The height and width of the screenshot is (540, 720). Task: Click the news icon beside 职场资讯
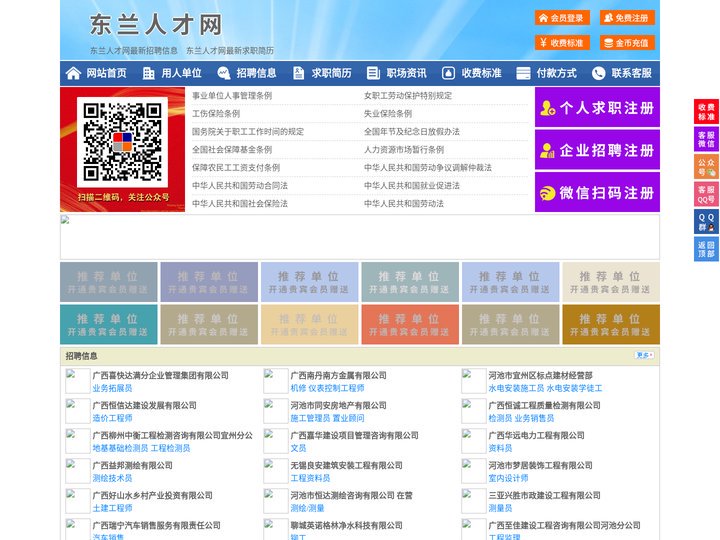tap(373, 73)
